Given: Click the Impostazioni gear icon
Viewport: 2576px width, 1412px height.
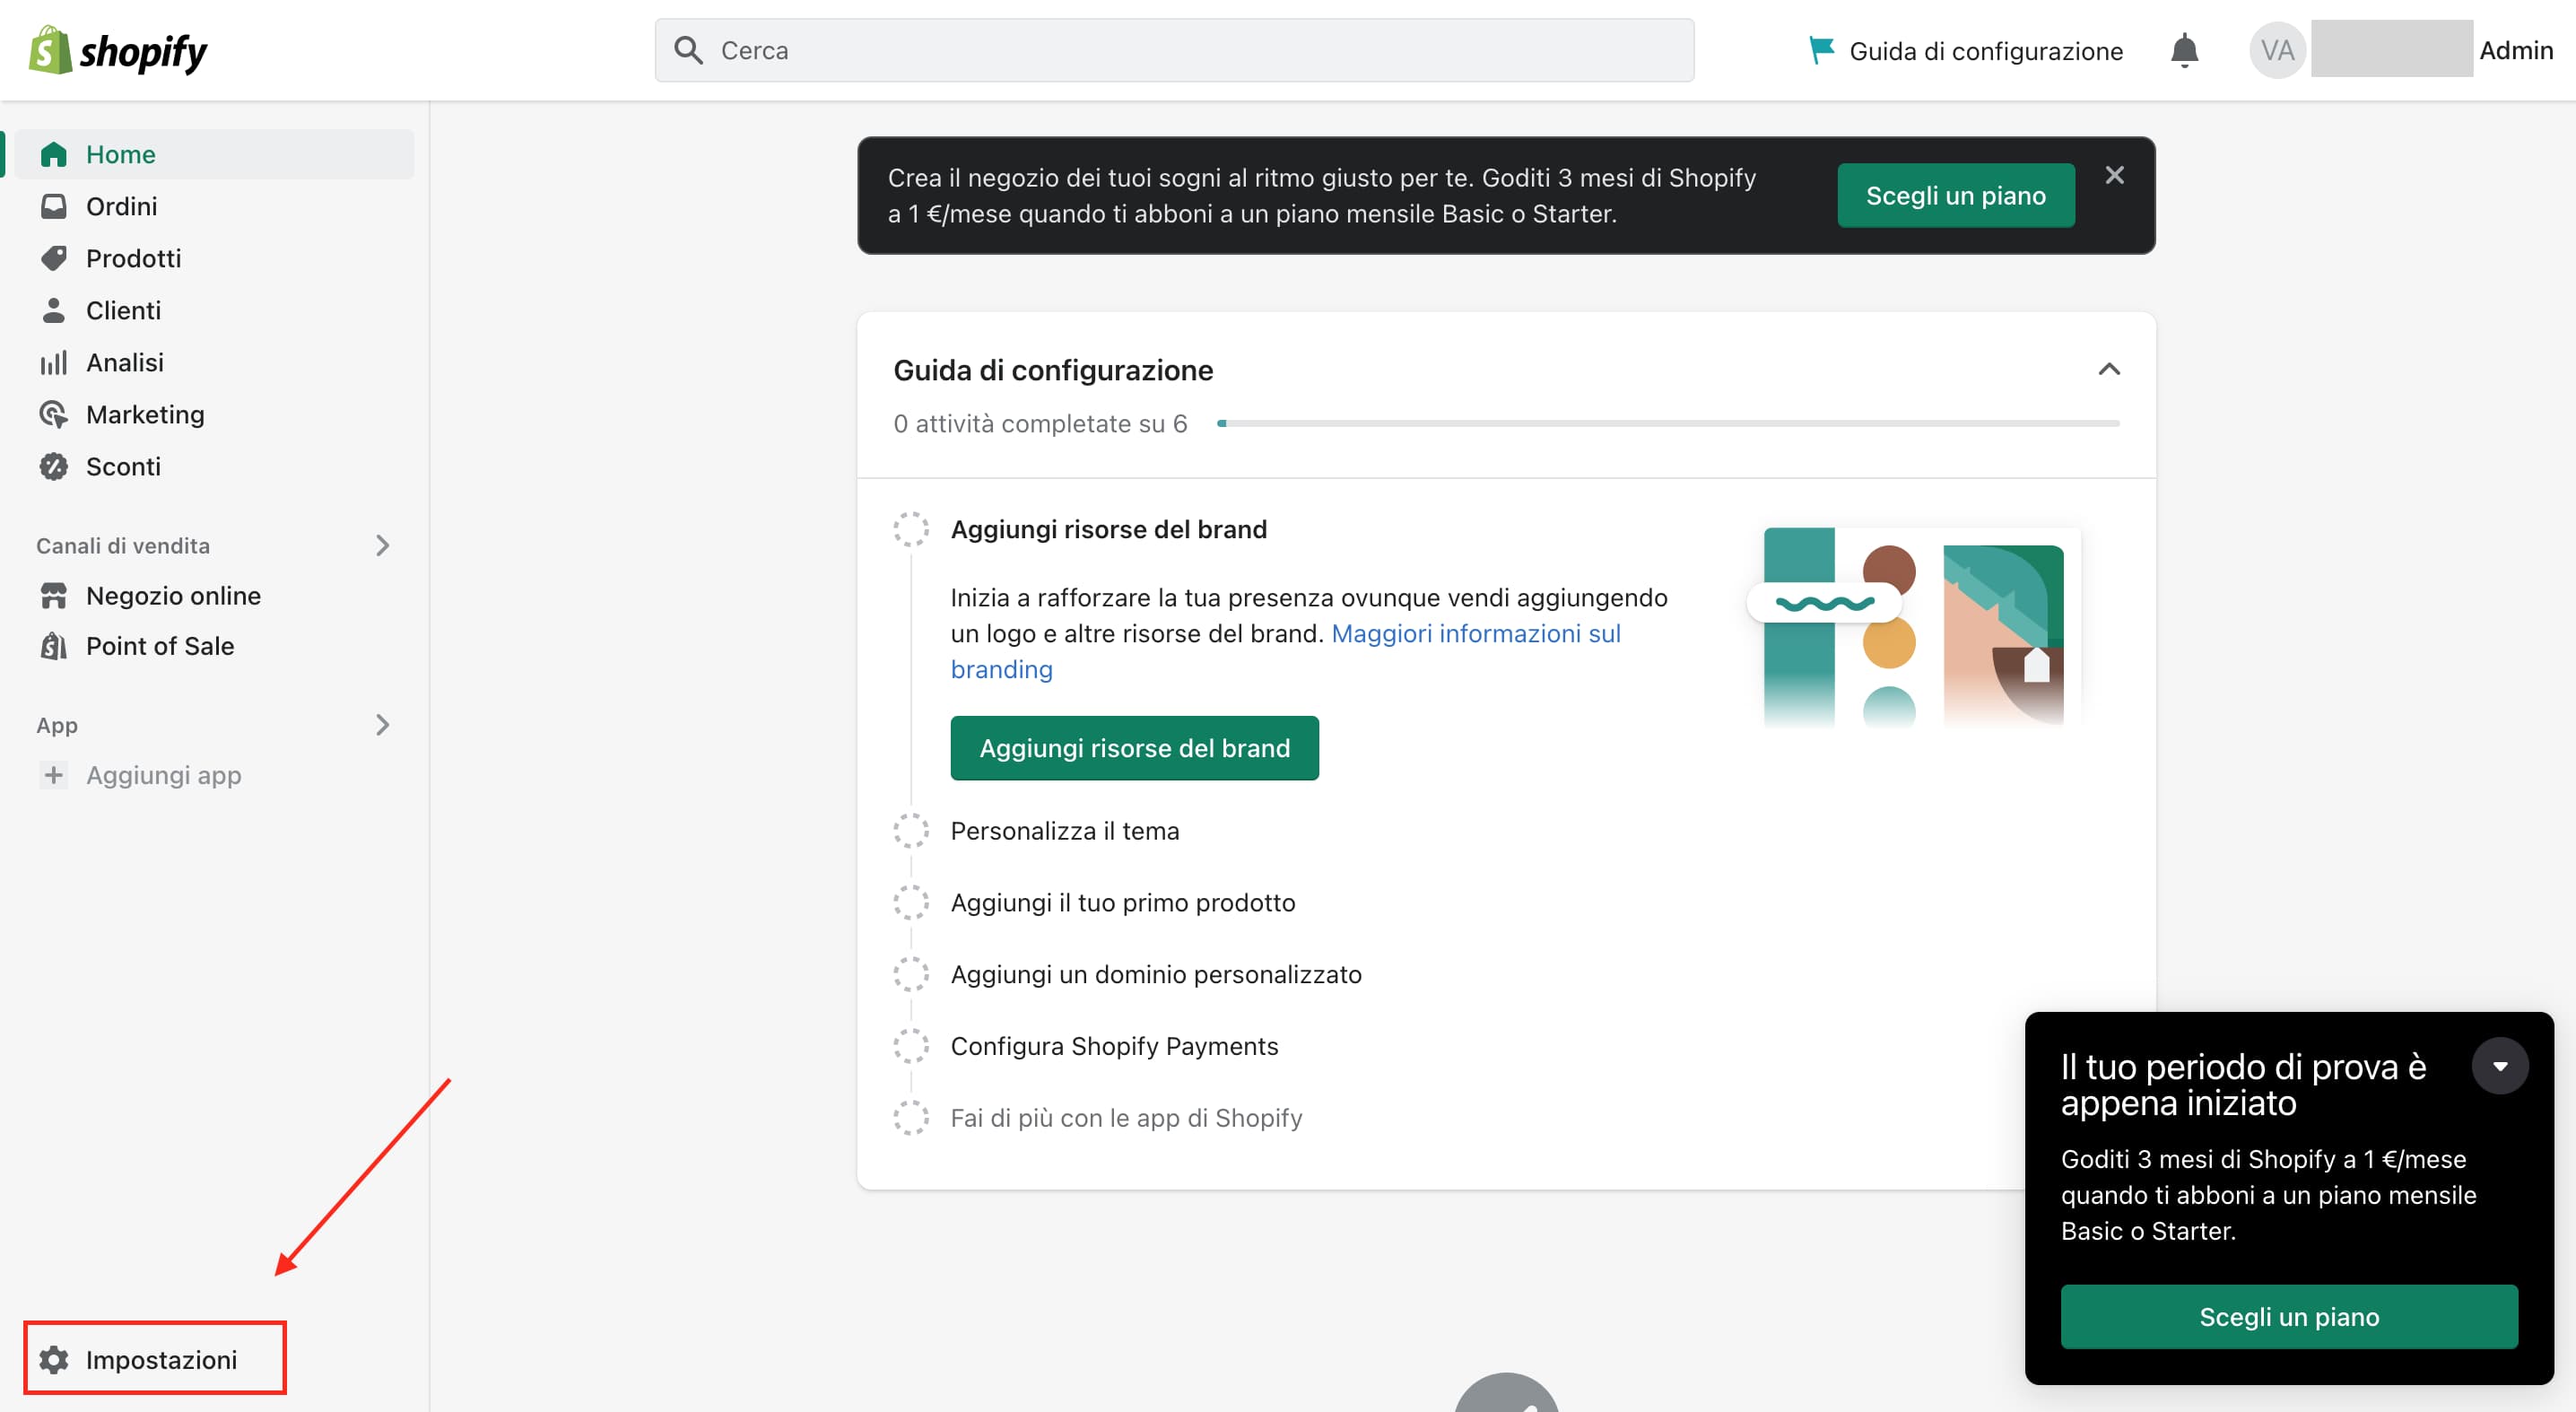Looking at the screenshot, I should coord(53,1359).
